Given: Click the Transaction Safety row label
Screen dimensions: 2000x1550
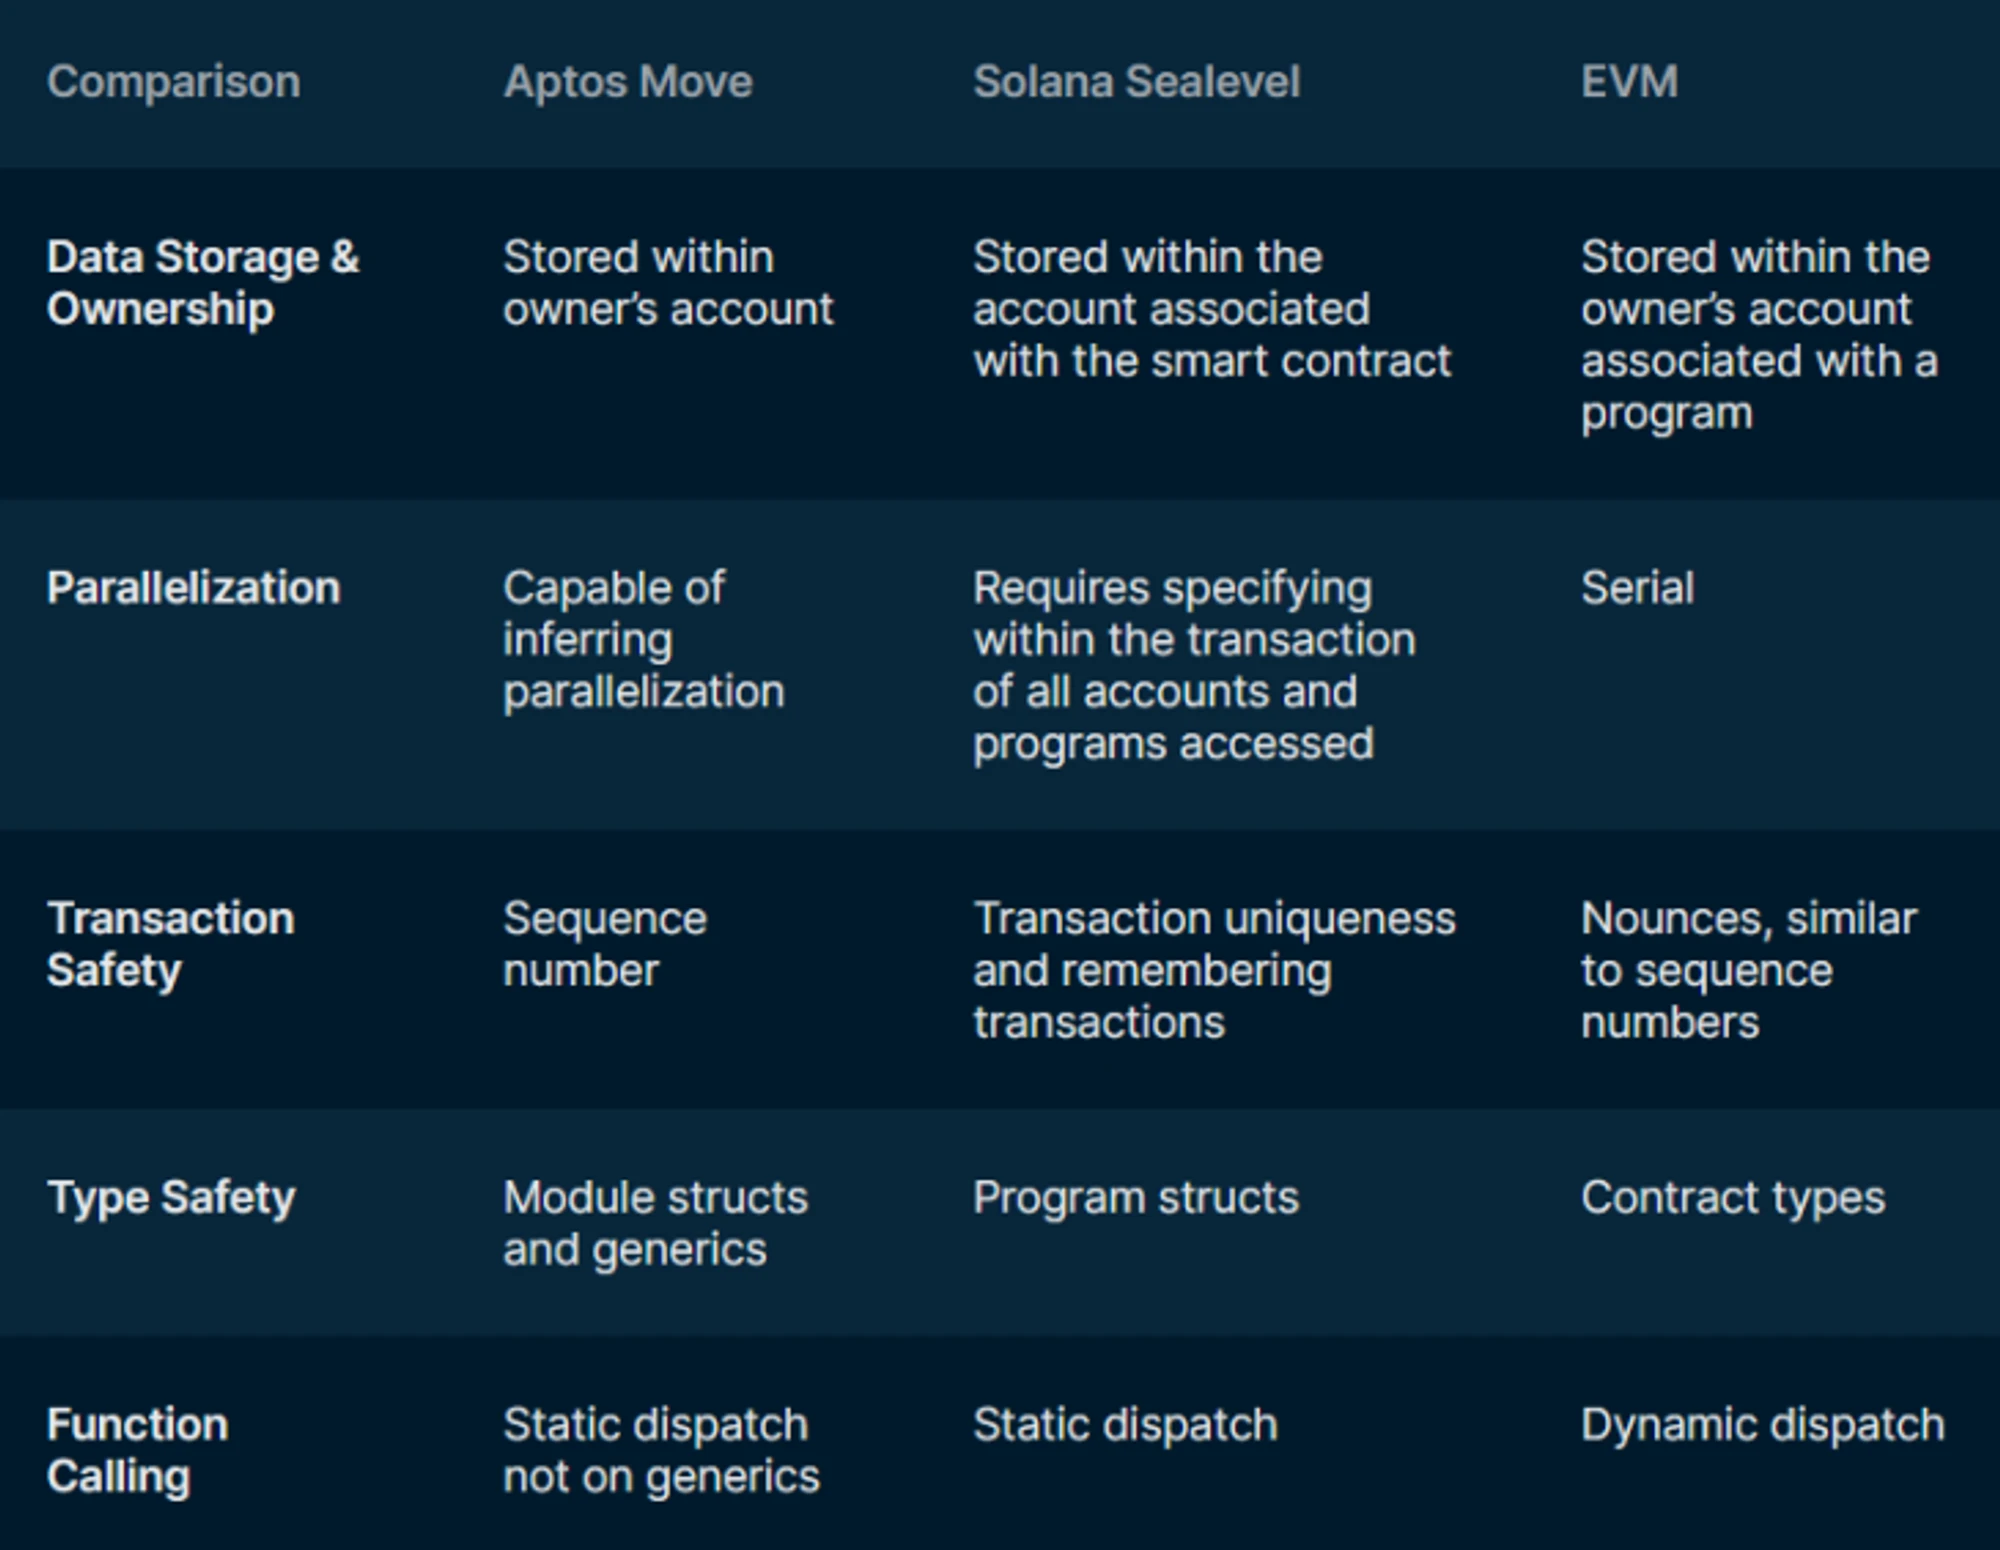Looking at the screenshot, I should [x=170, y=944].
